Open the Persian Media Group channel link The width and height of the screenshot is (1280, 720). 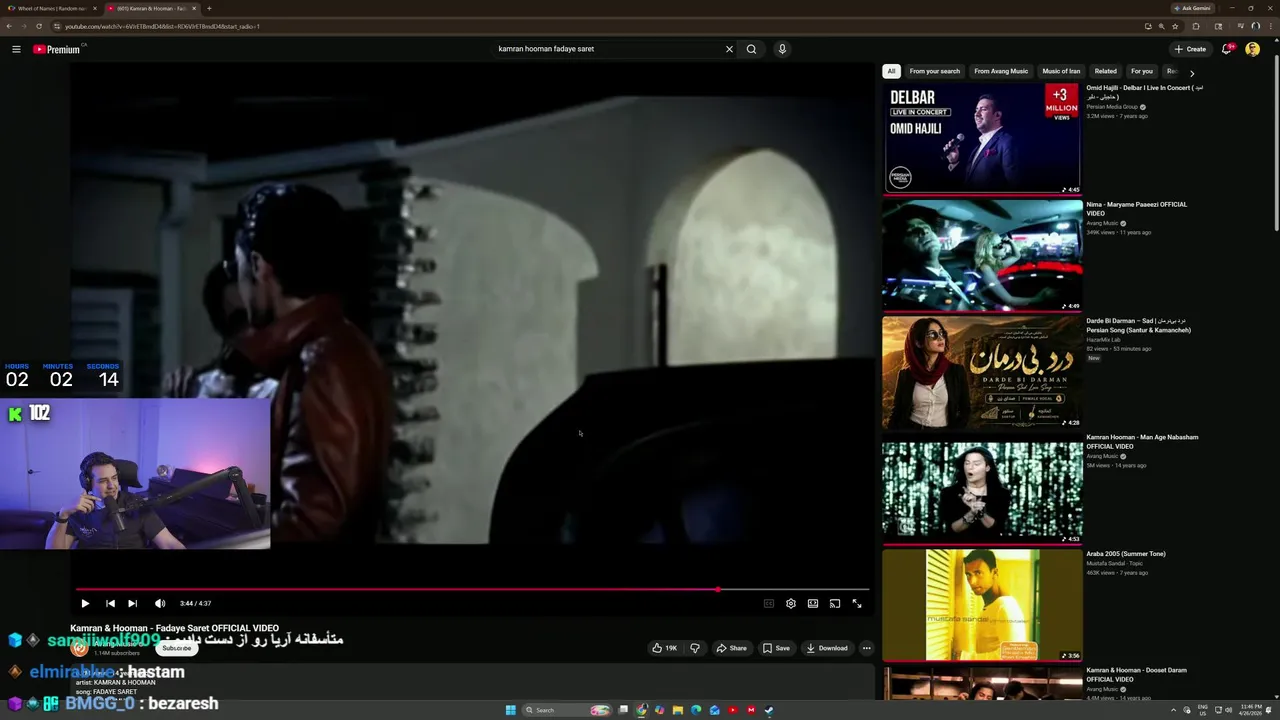coord(1112,107)
